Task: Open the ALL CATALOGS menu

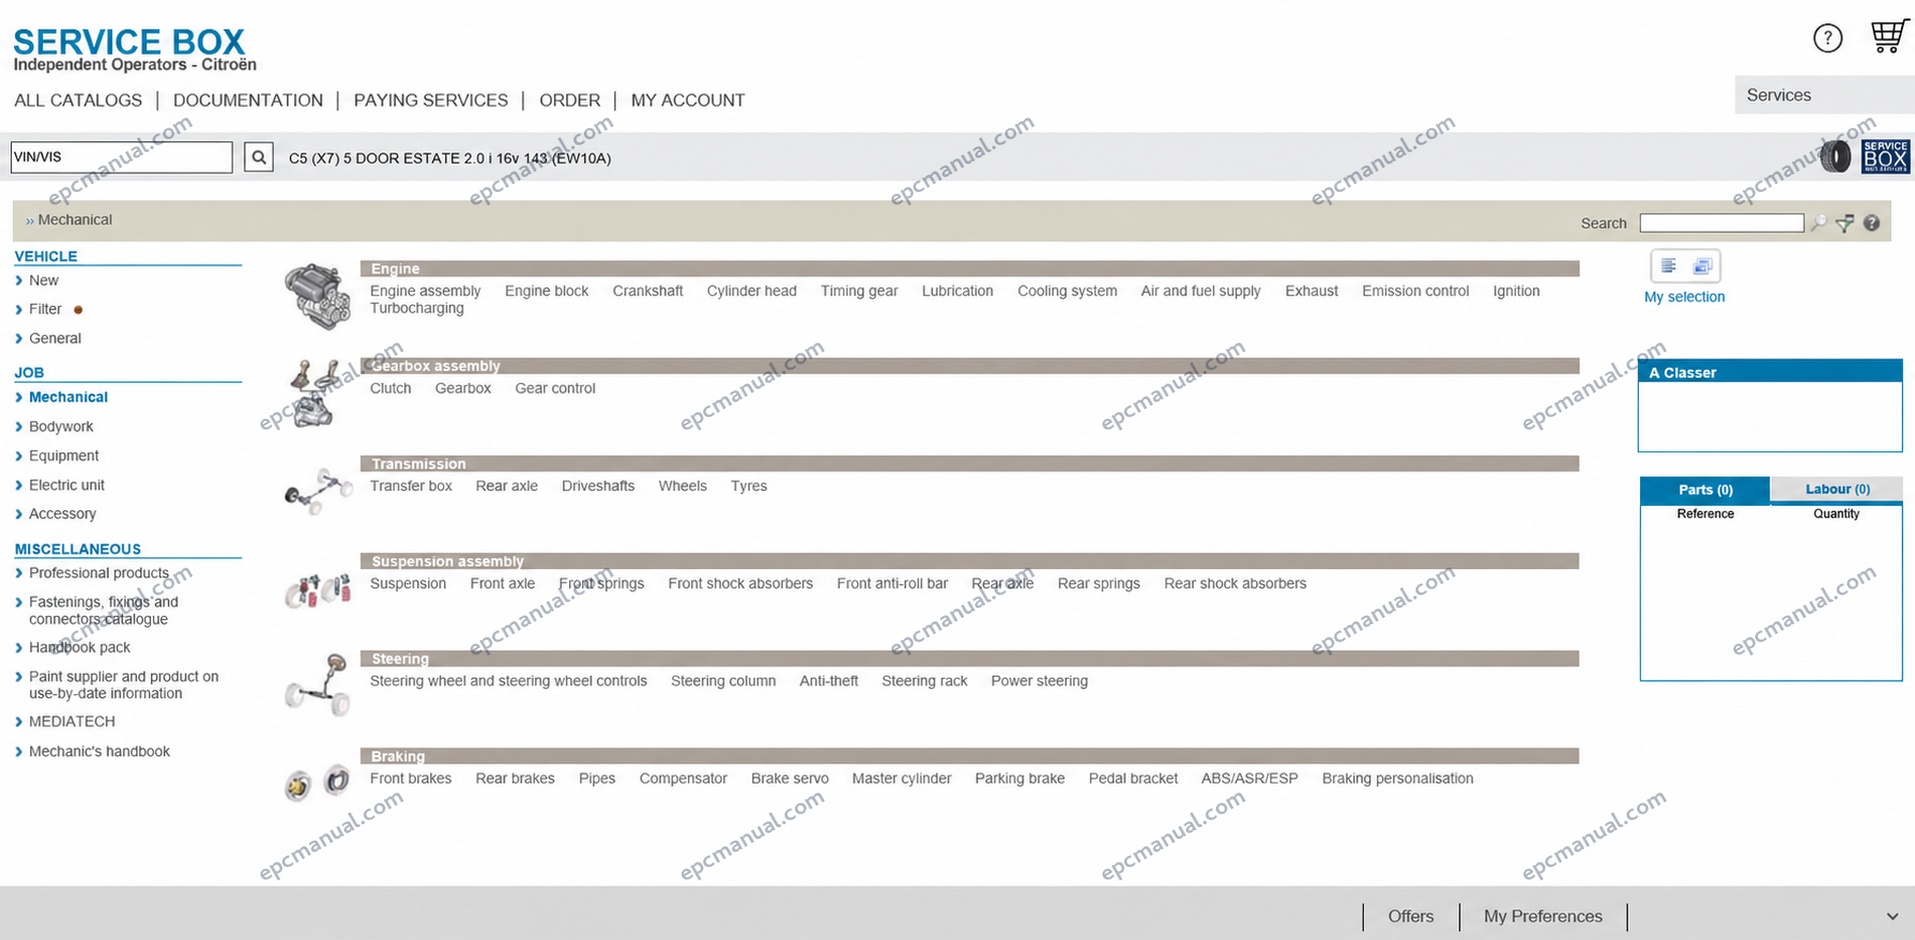Action: tap(78, 100)
